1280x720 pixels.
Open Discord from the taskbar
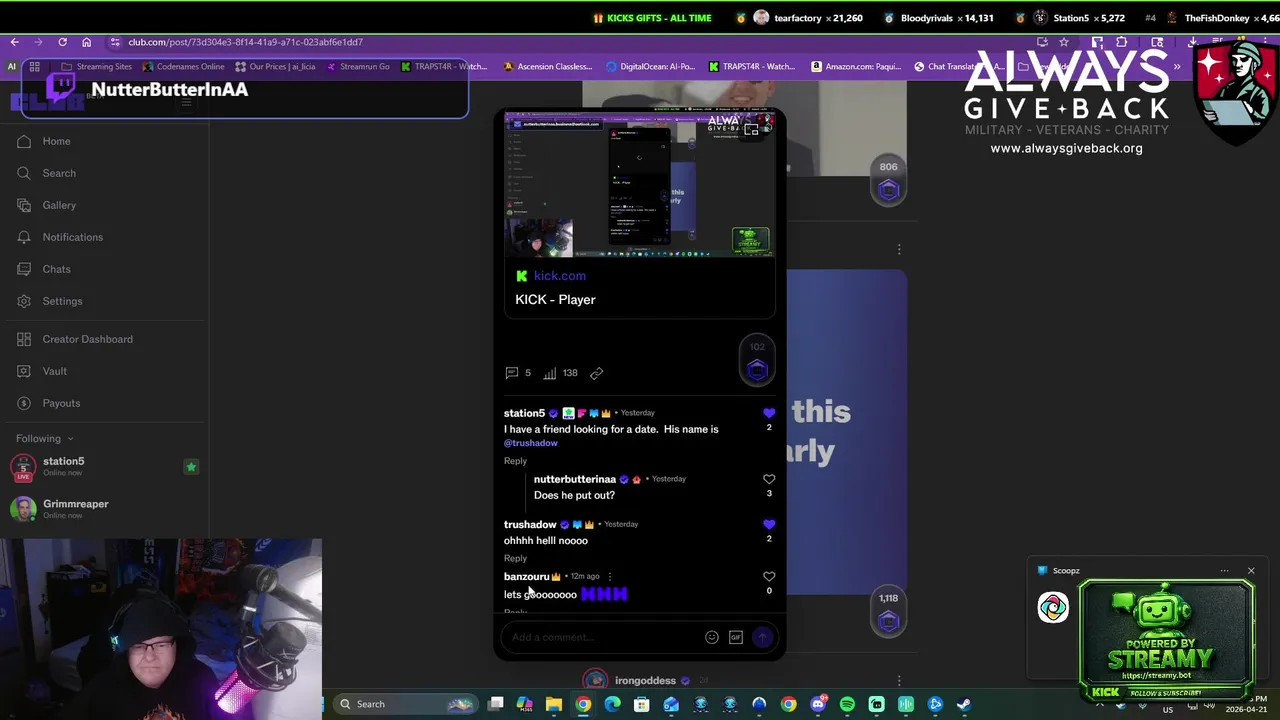point(818,704)
